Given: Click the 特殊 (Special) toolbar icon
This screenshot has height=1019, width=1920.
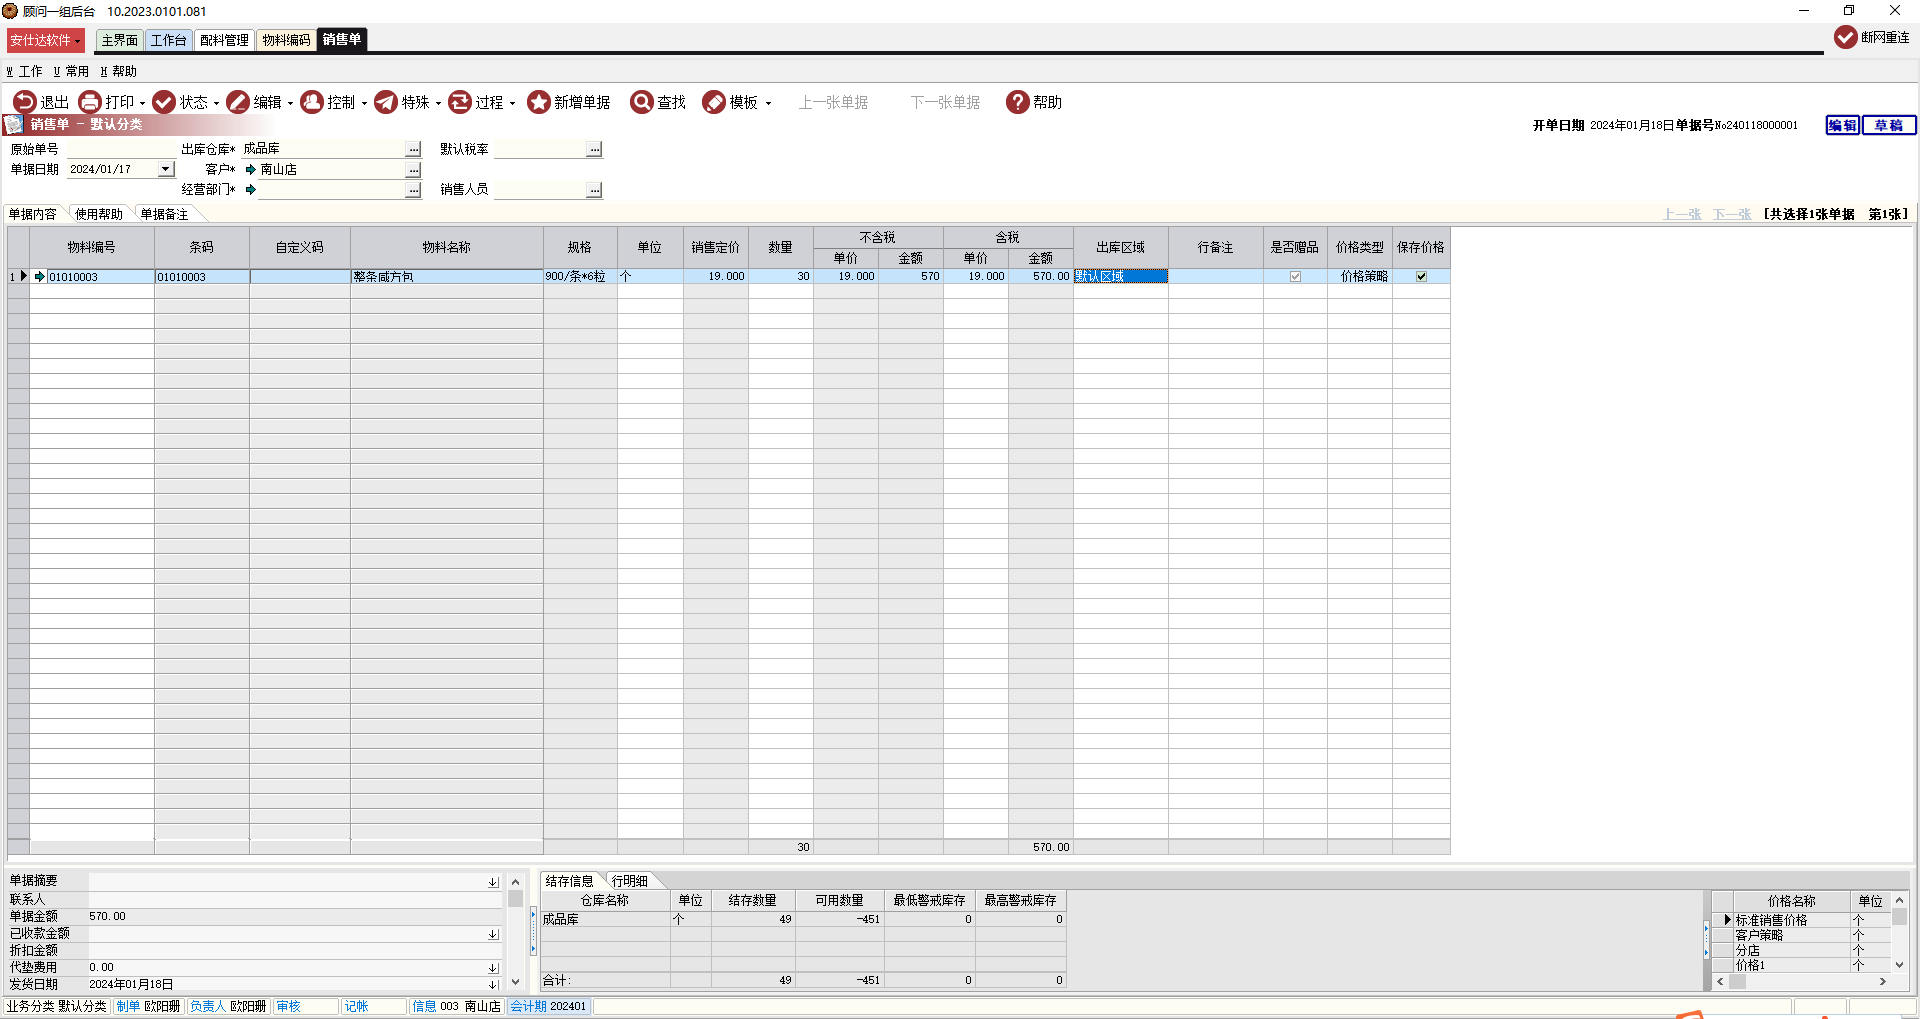Looking at the screenshot, I should [386, 102].
